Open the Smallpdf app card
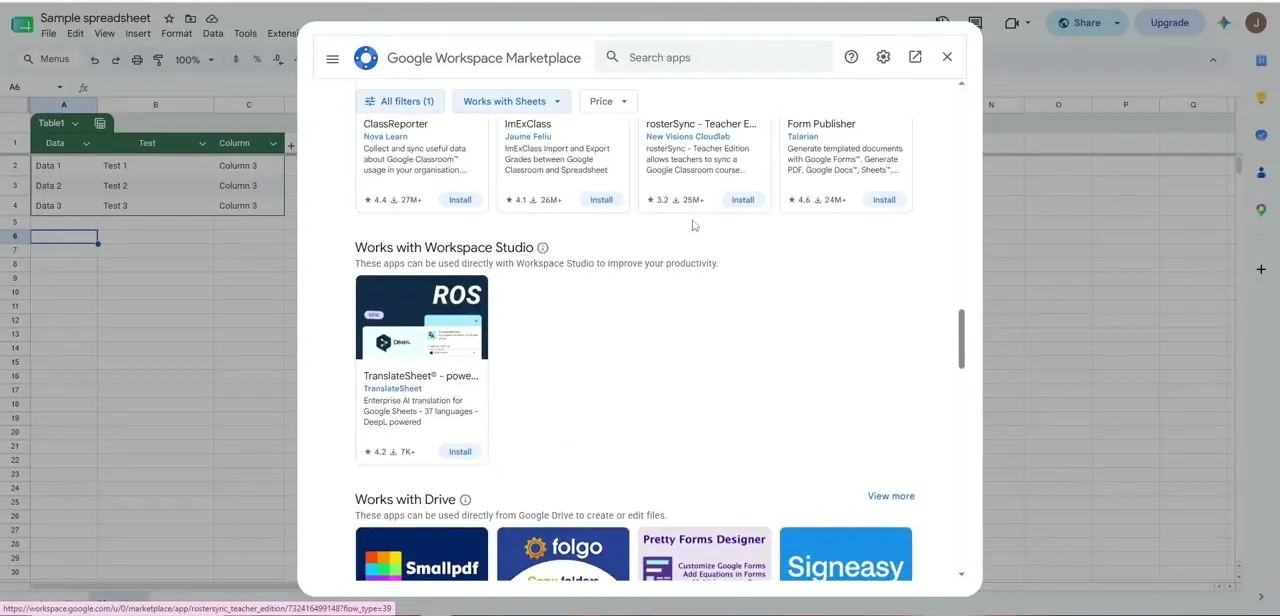Image resolution: width=1280 pixels, height=616 pixels. point(422,554)
